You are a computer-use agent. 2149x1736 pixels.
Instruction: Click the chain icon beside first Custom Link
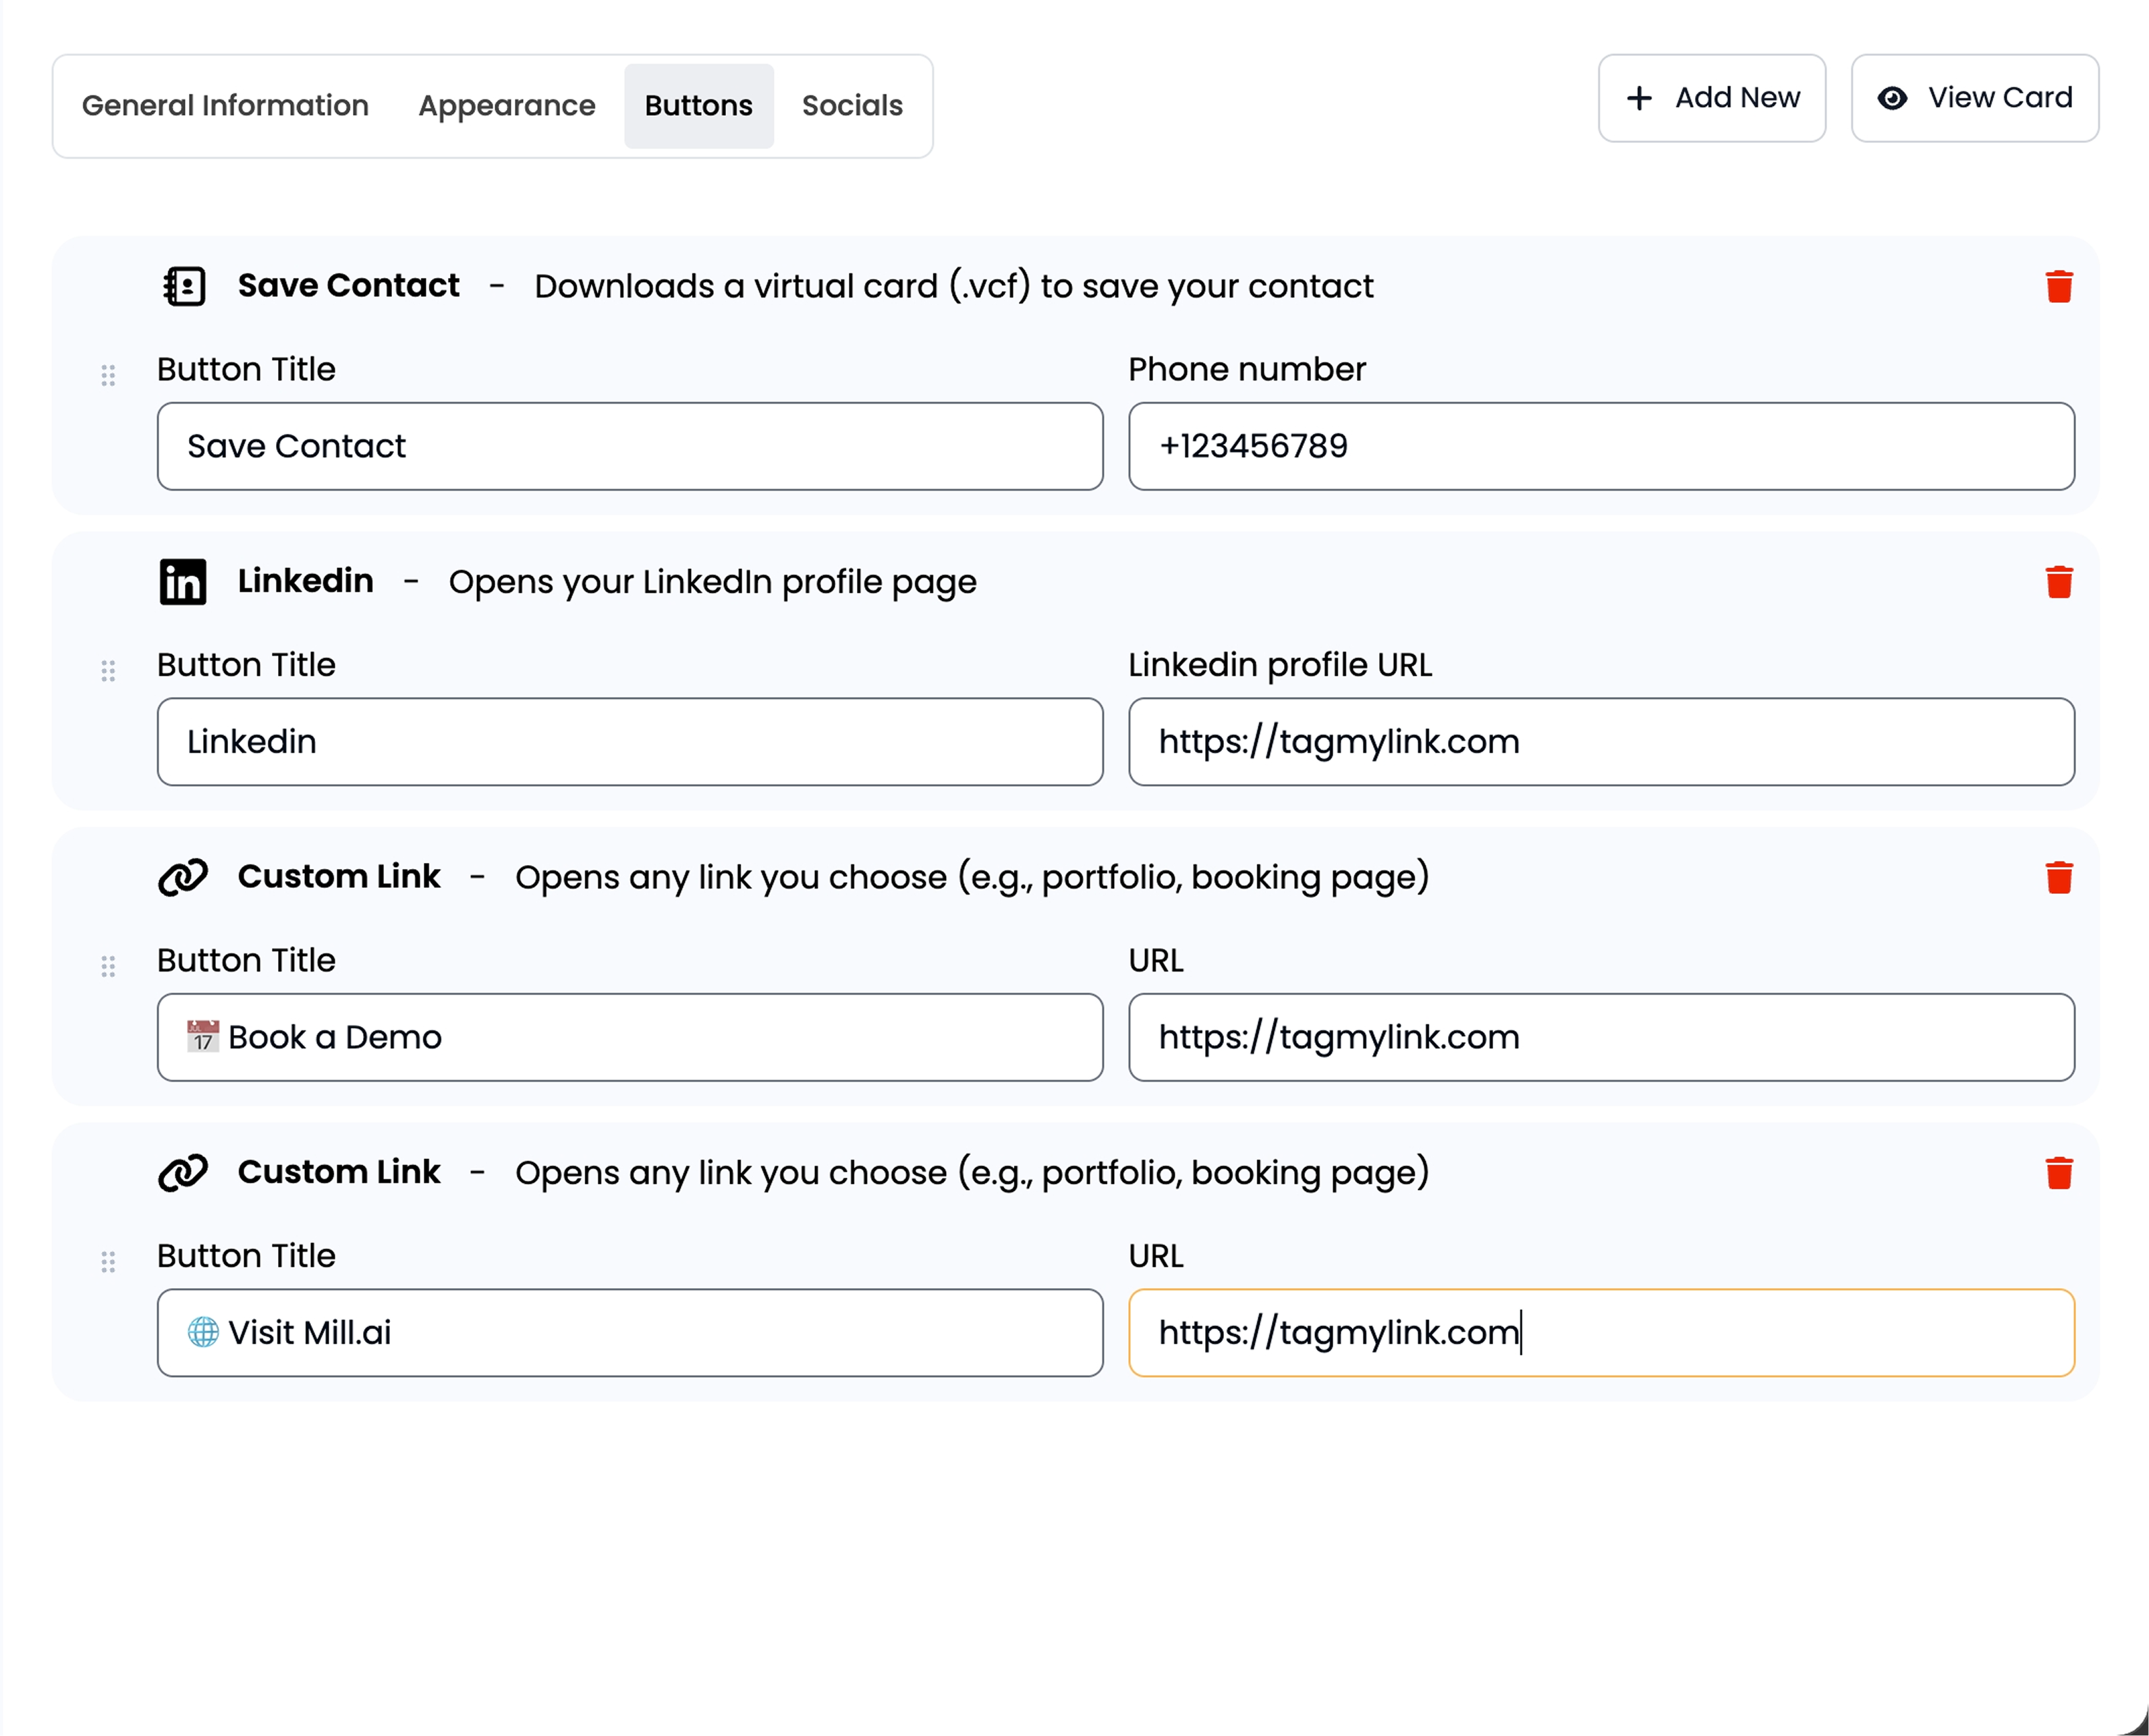(x=184, y=877)
